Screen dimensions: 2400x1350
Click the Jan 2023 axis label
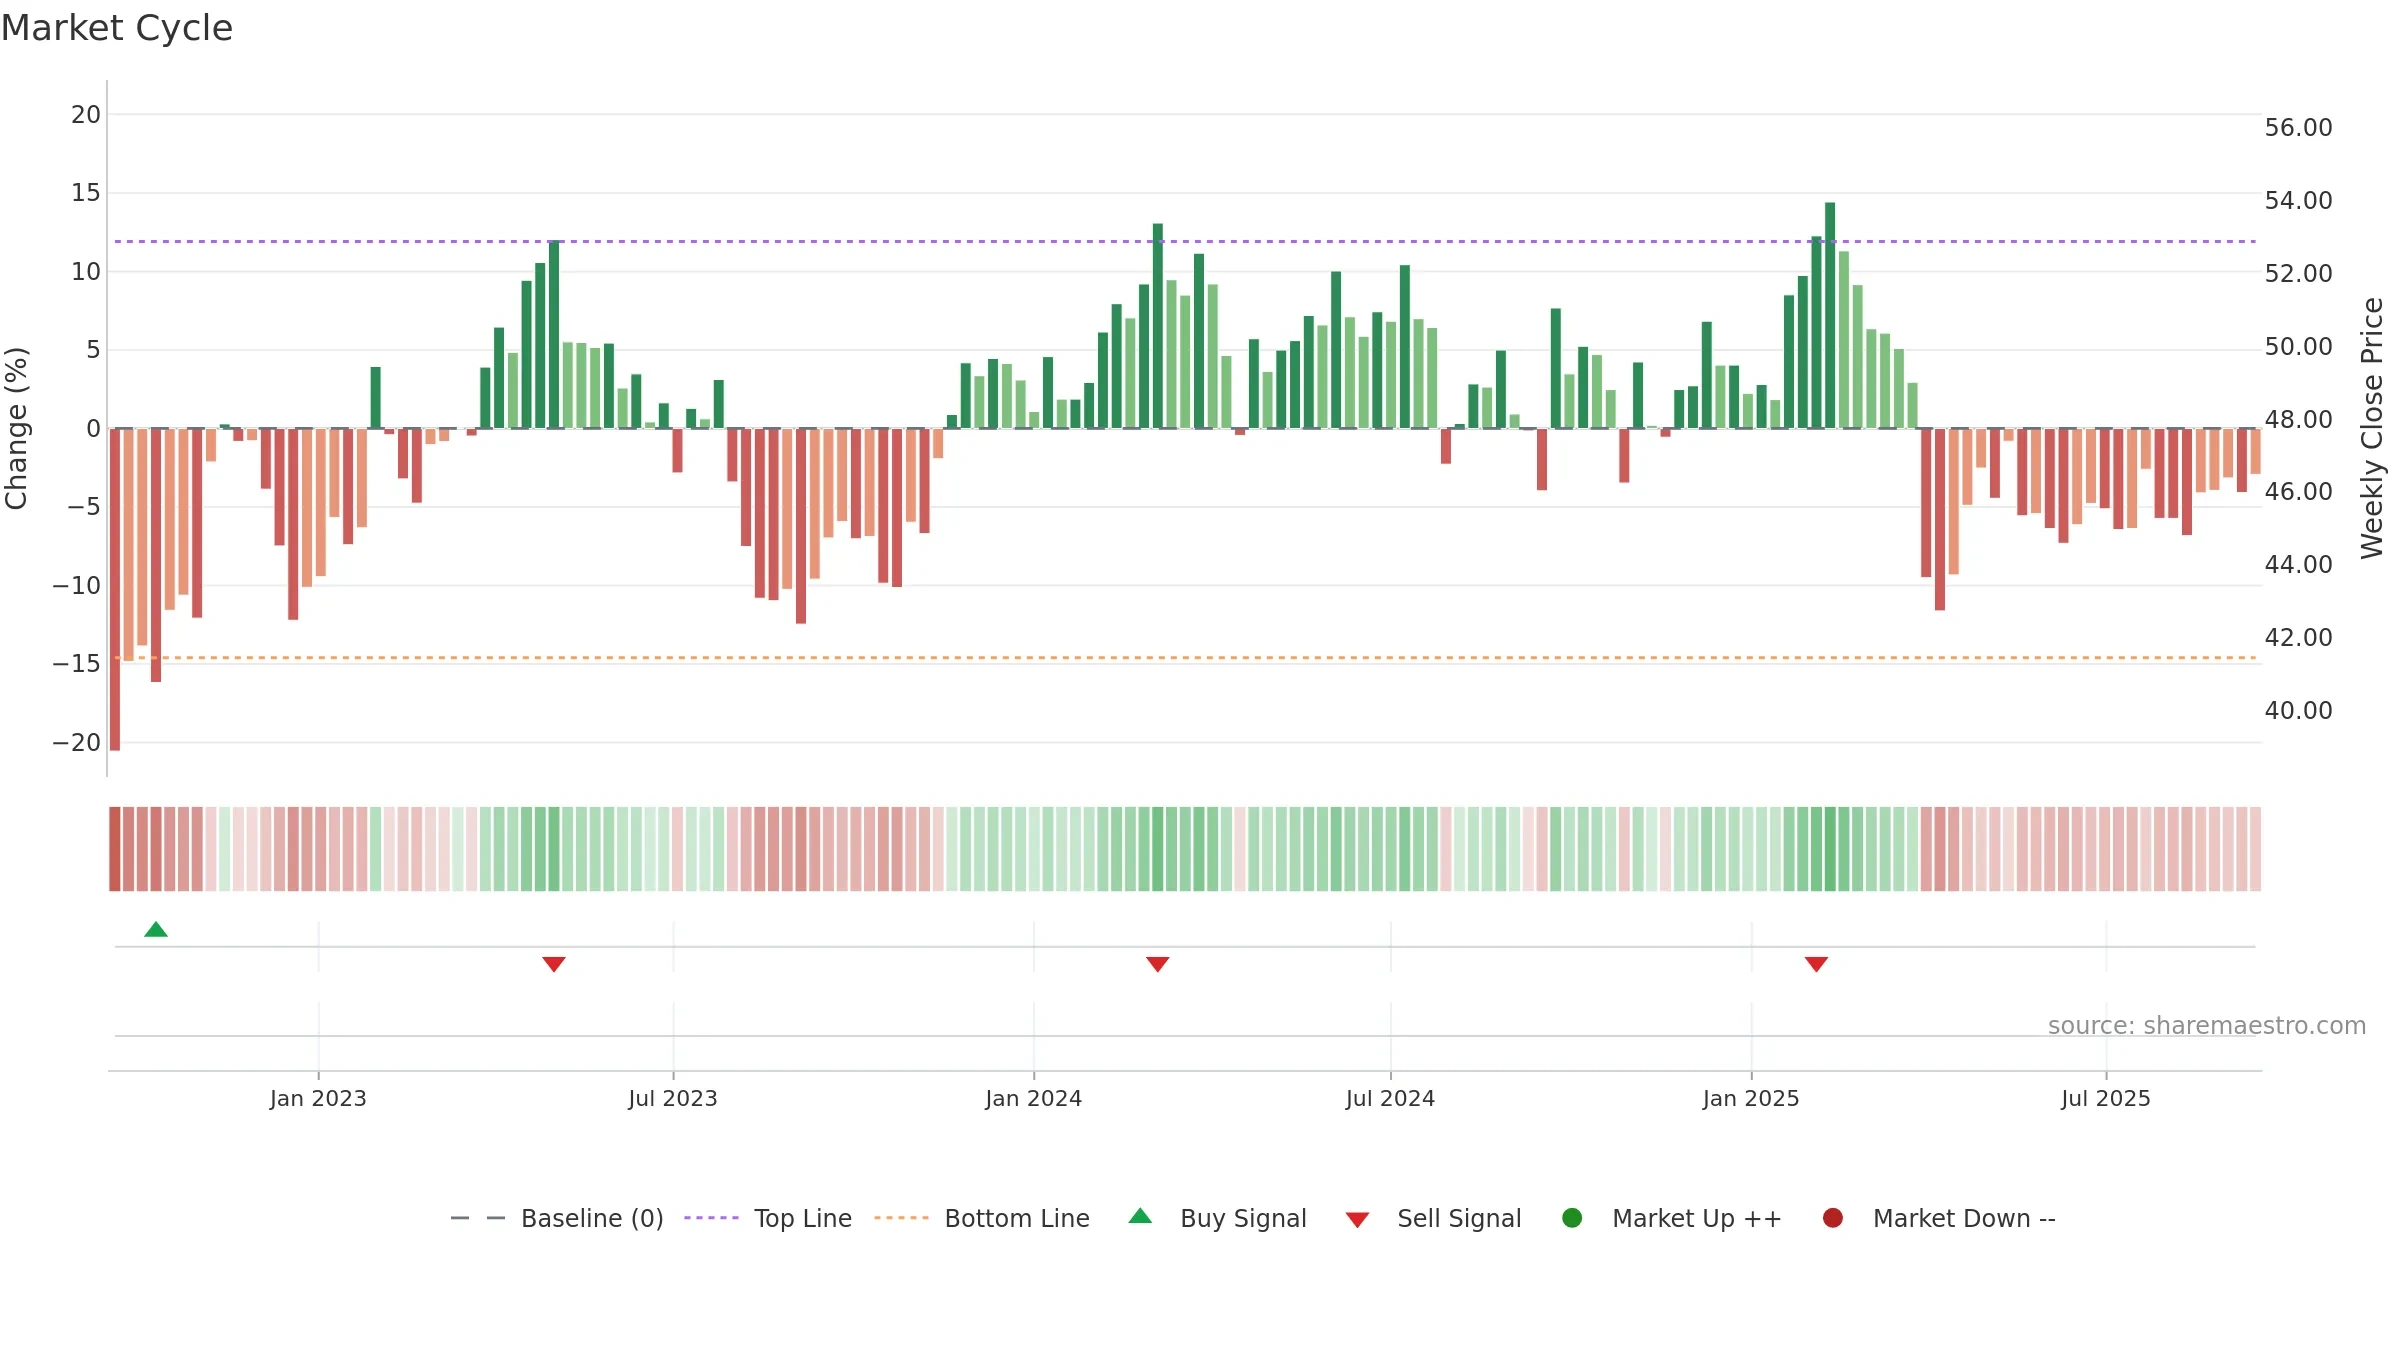point(318,1098)
